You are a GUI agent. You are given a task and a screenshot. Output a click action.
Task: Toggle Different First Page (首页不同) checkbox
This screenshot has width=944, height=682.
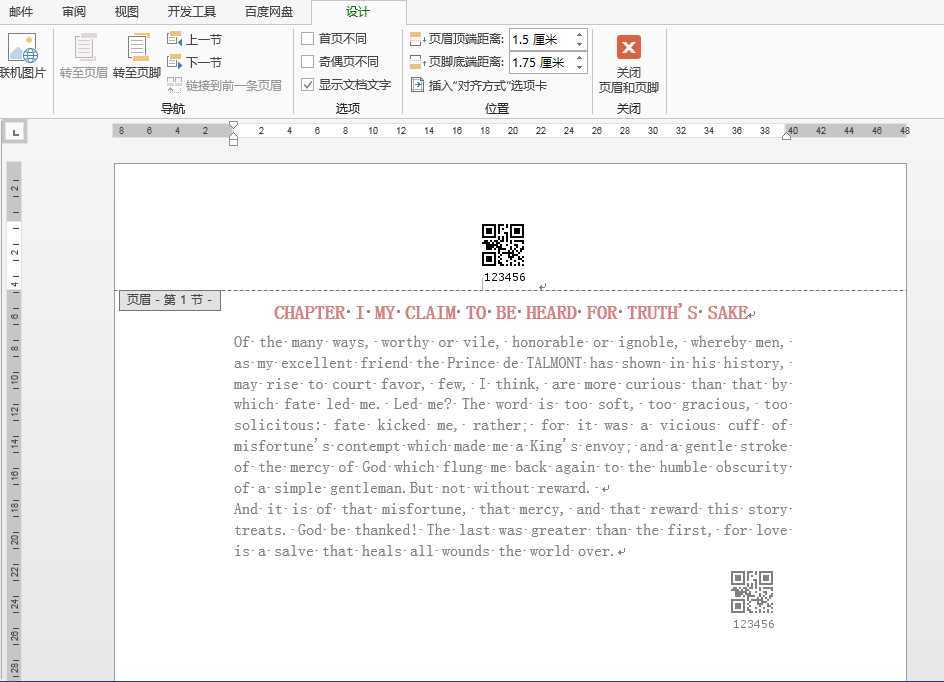tap(308, 39)
